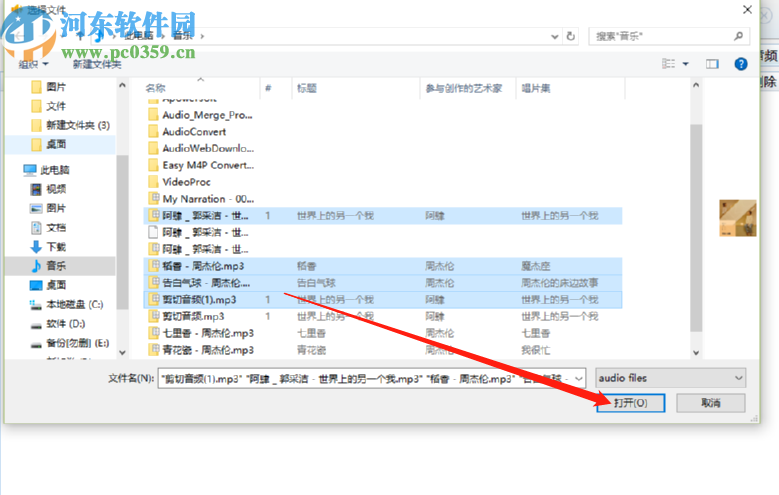This screenshot has width=779, height=495.
Task: Open 图片 library under This PC
Action: 48,208
